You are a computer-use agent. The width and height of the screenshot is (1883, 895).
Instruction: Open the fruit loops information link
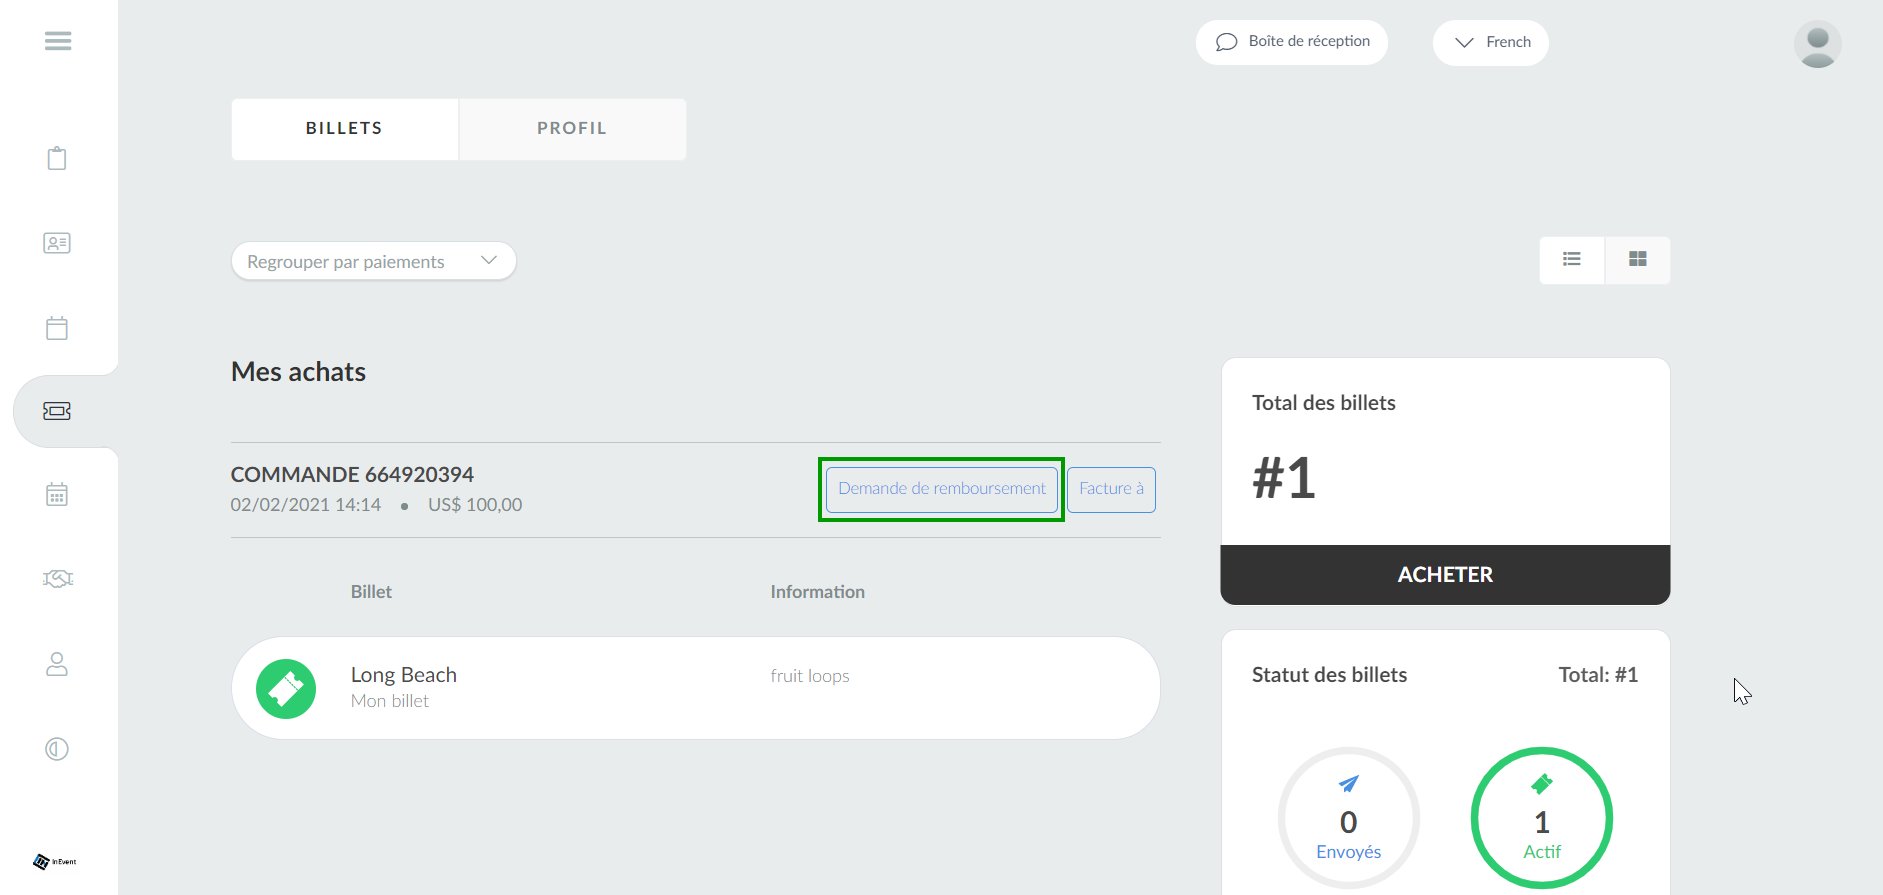(x=810, y=676)
